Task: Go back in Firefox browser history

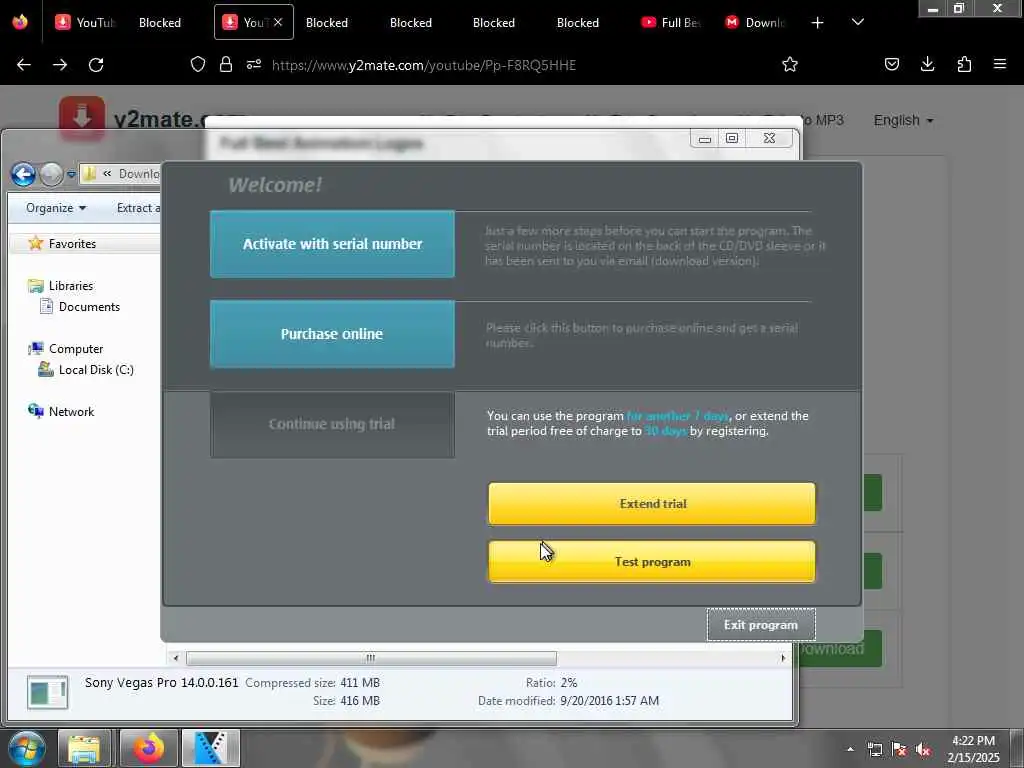Action: (x=24, y=65)
